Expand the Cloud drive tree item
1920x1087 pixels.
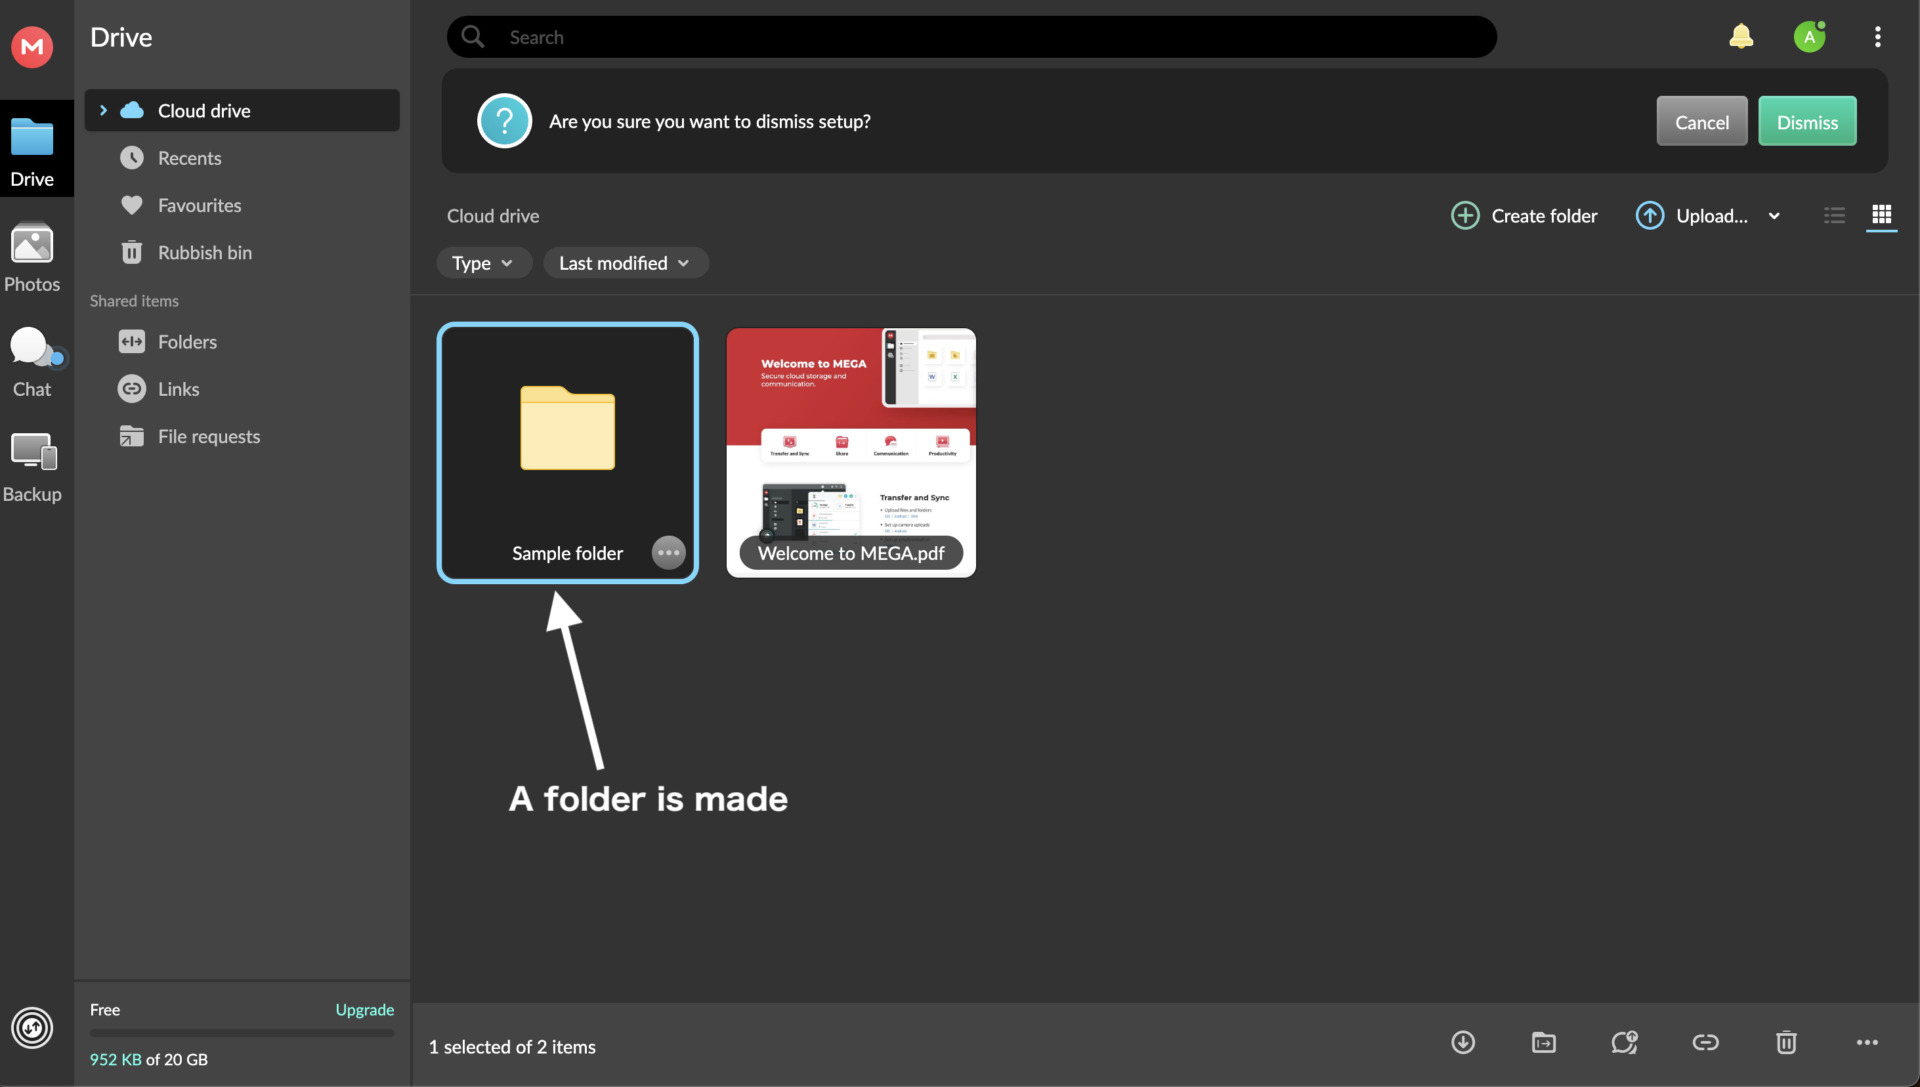[103, 110]
